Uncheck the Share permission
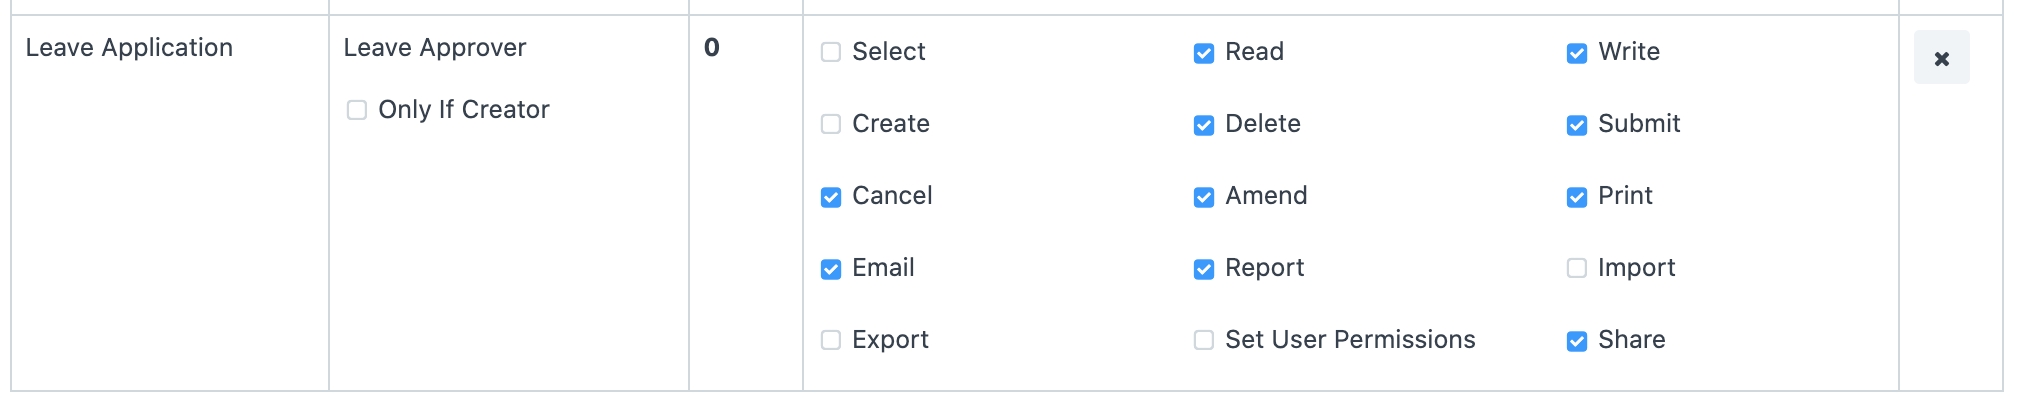This screenshot has height=404, width=2018. [x=1577, y=340]
